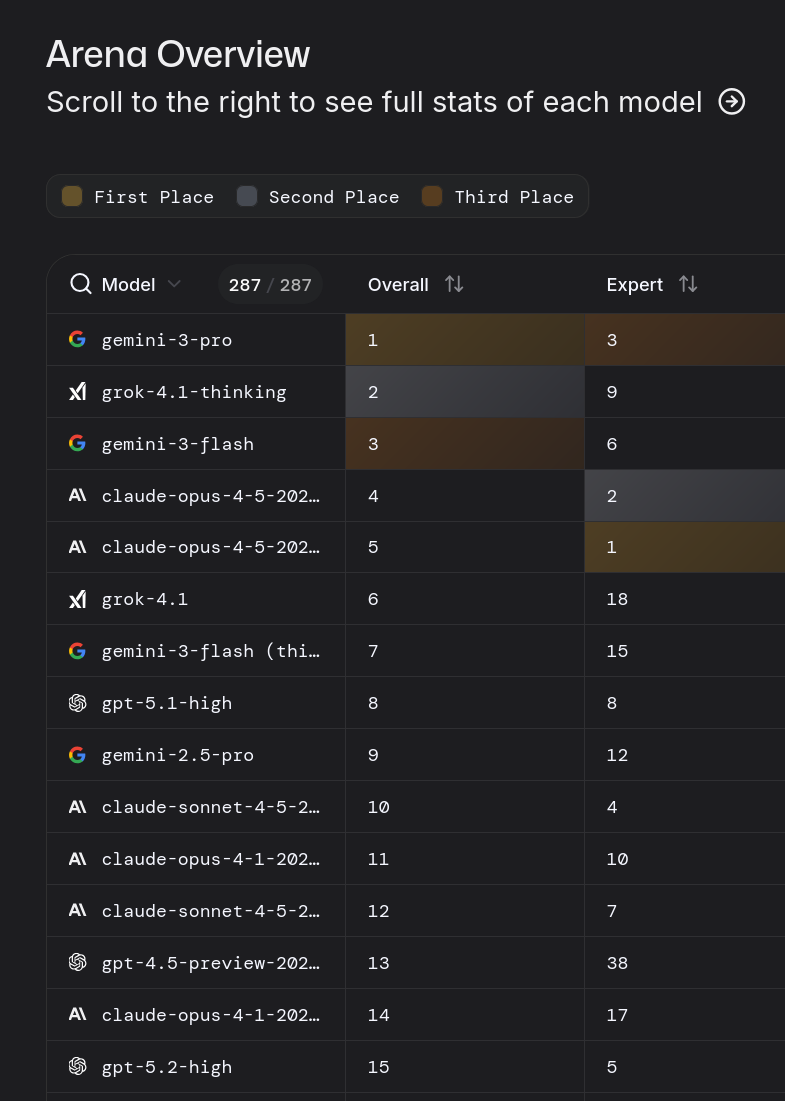This screenshot has height=1101, width=785.
Task: Open the gemini-3-flash model name link
Action: pyautogui.click(x=178, y=444)
